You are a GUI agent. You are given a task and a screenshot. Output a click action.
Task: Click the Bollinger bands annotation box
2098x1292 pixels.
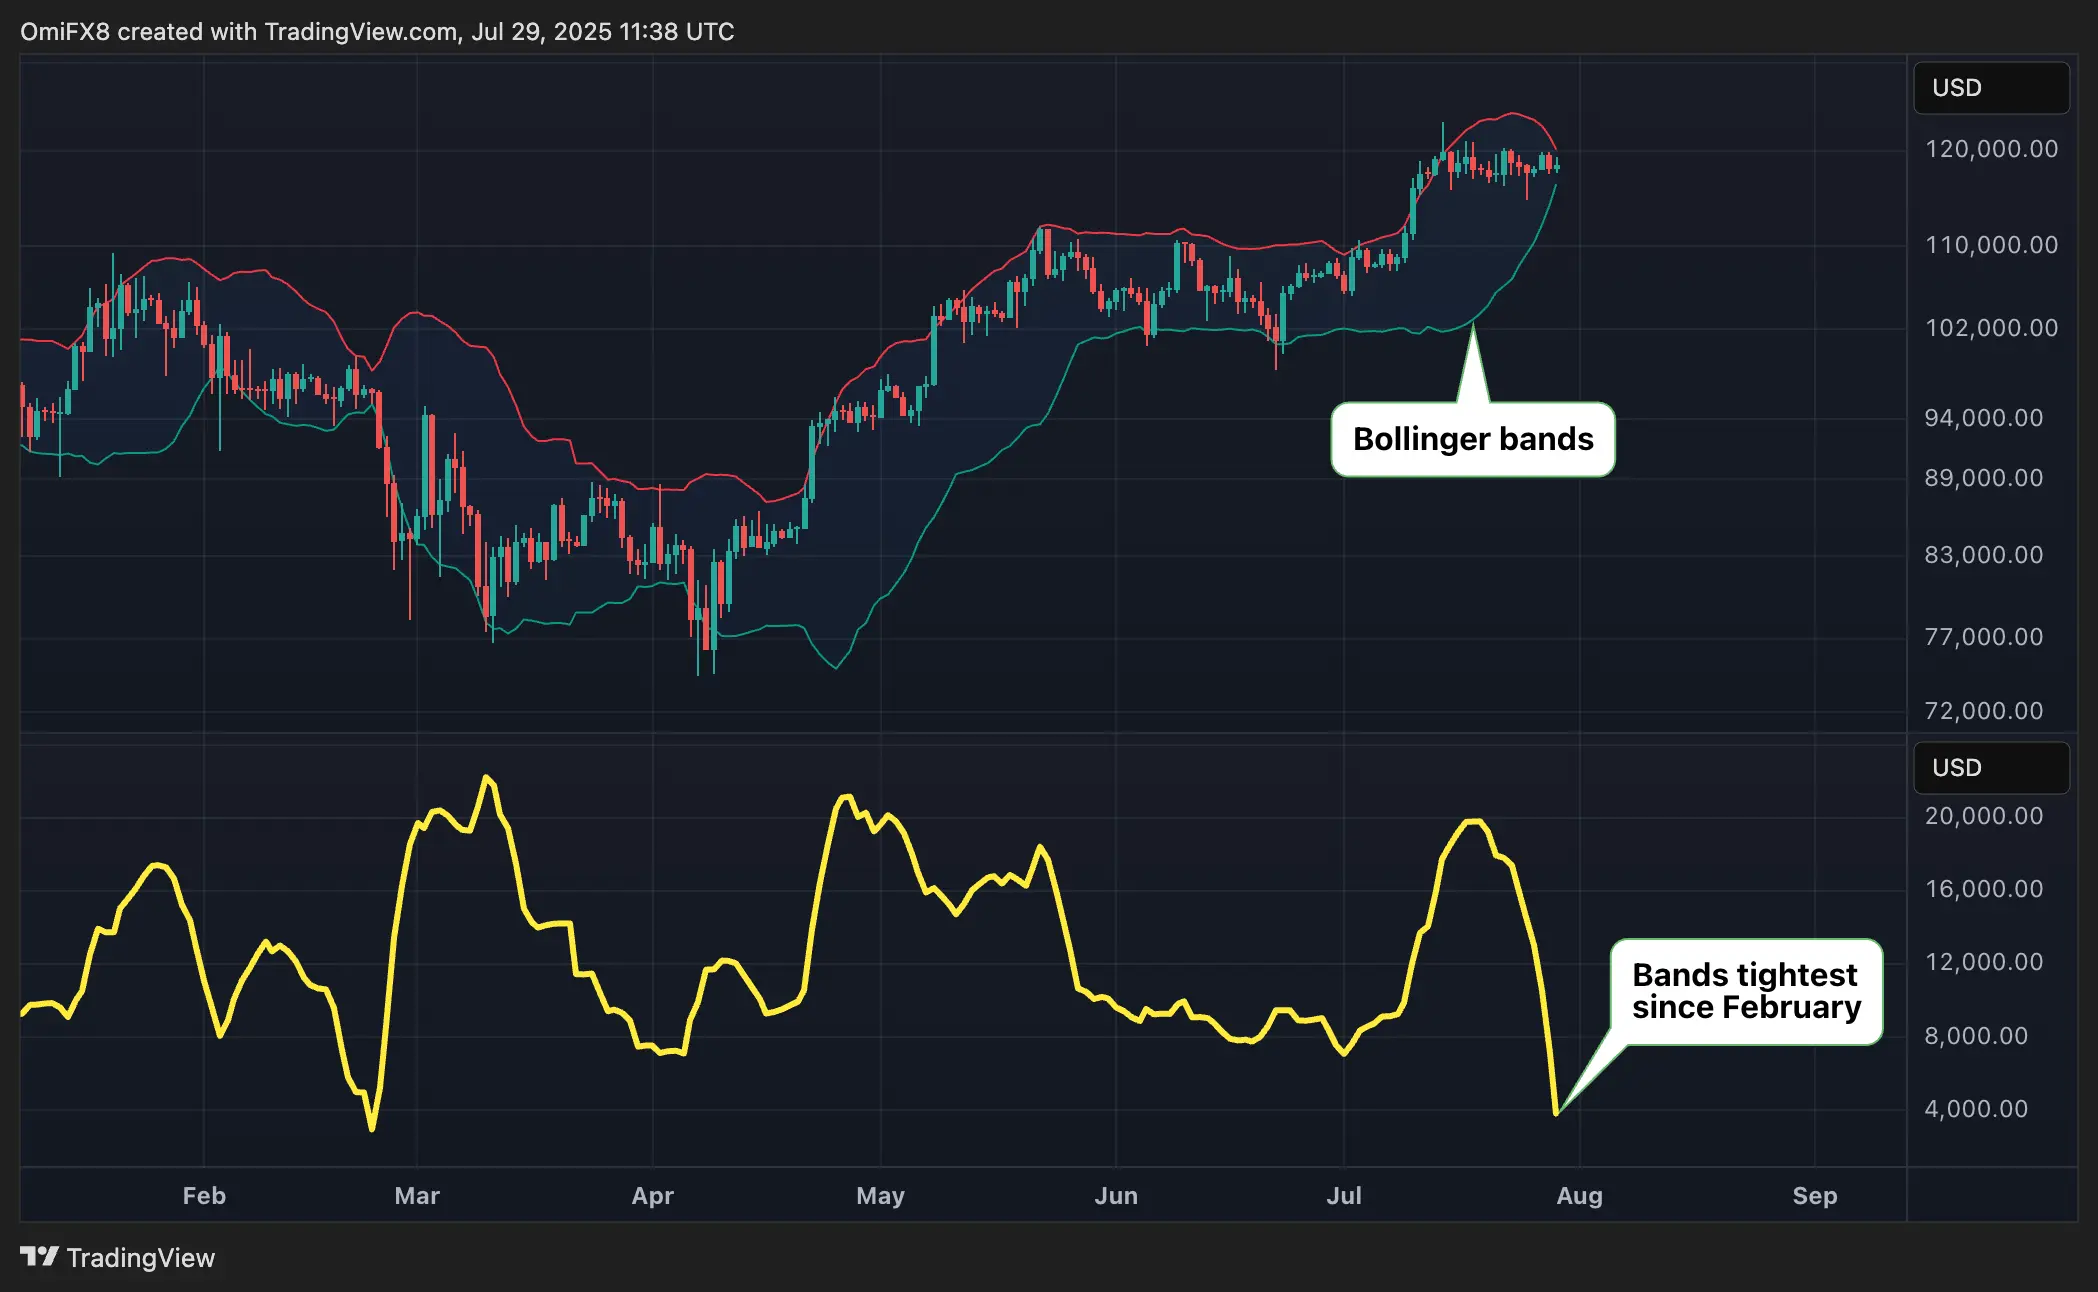(1473, 439)
